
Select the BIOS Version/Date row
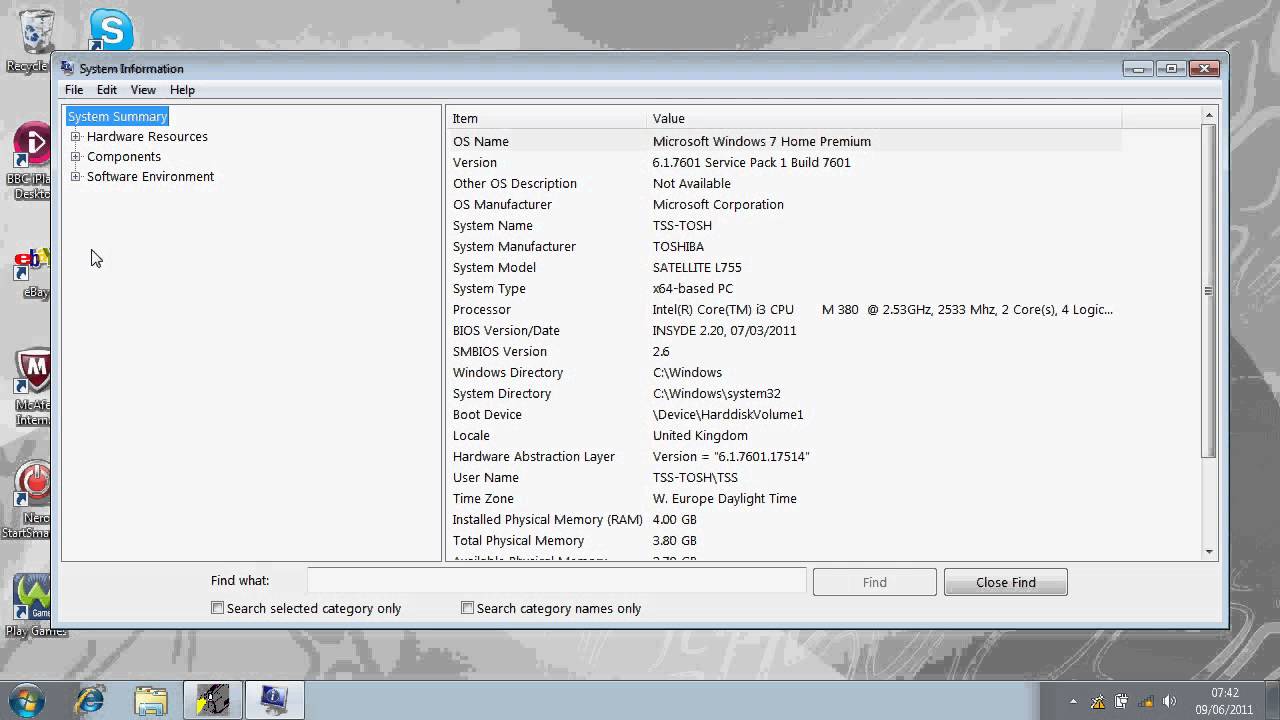click(x=784, y=330)
